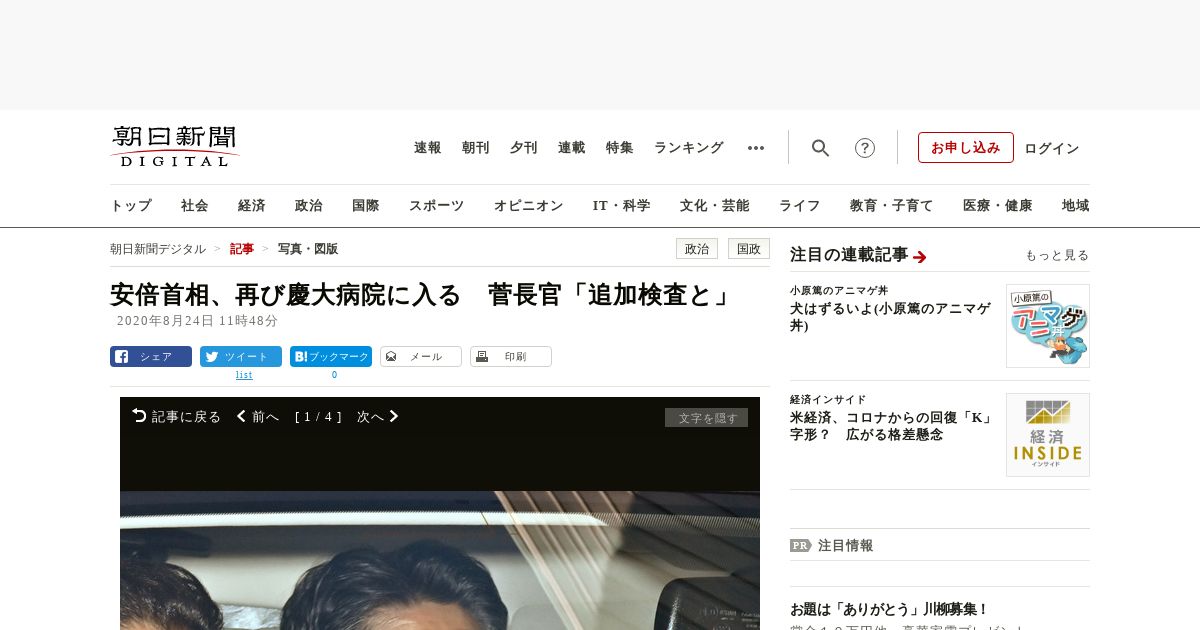Open 犬はずるいよ article link
Screen dimensions: 1200x630
click(890, 317)
